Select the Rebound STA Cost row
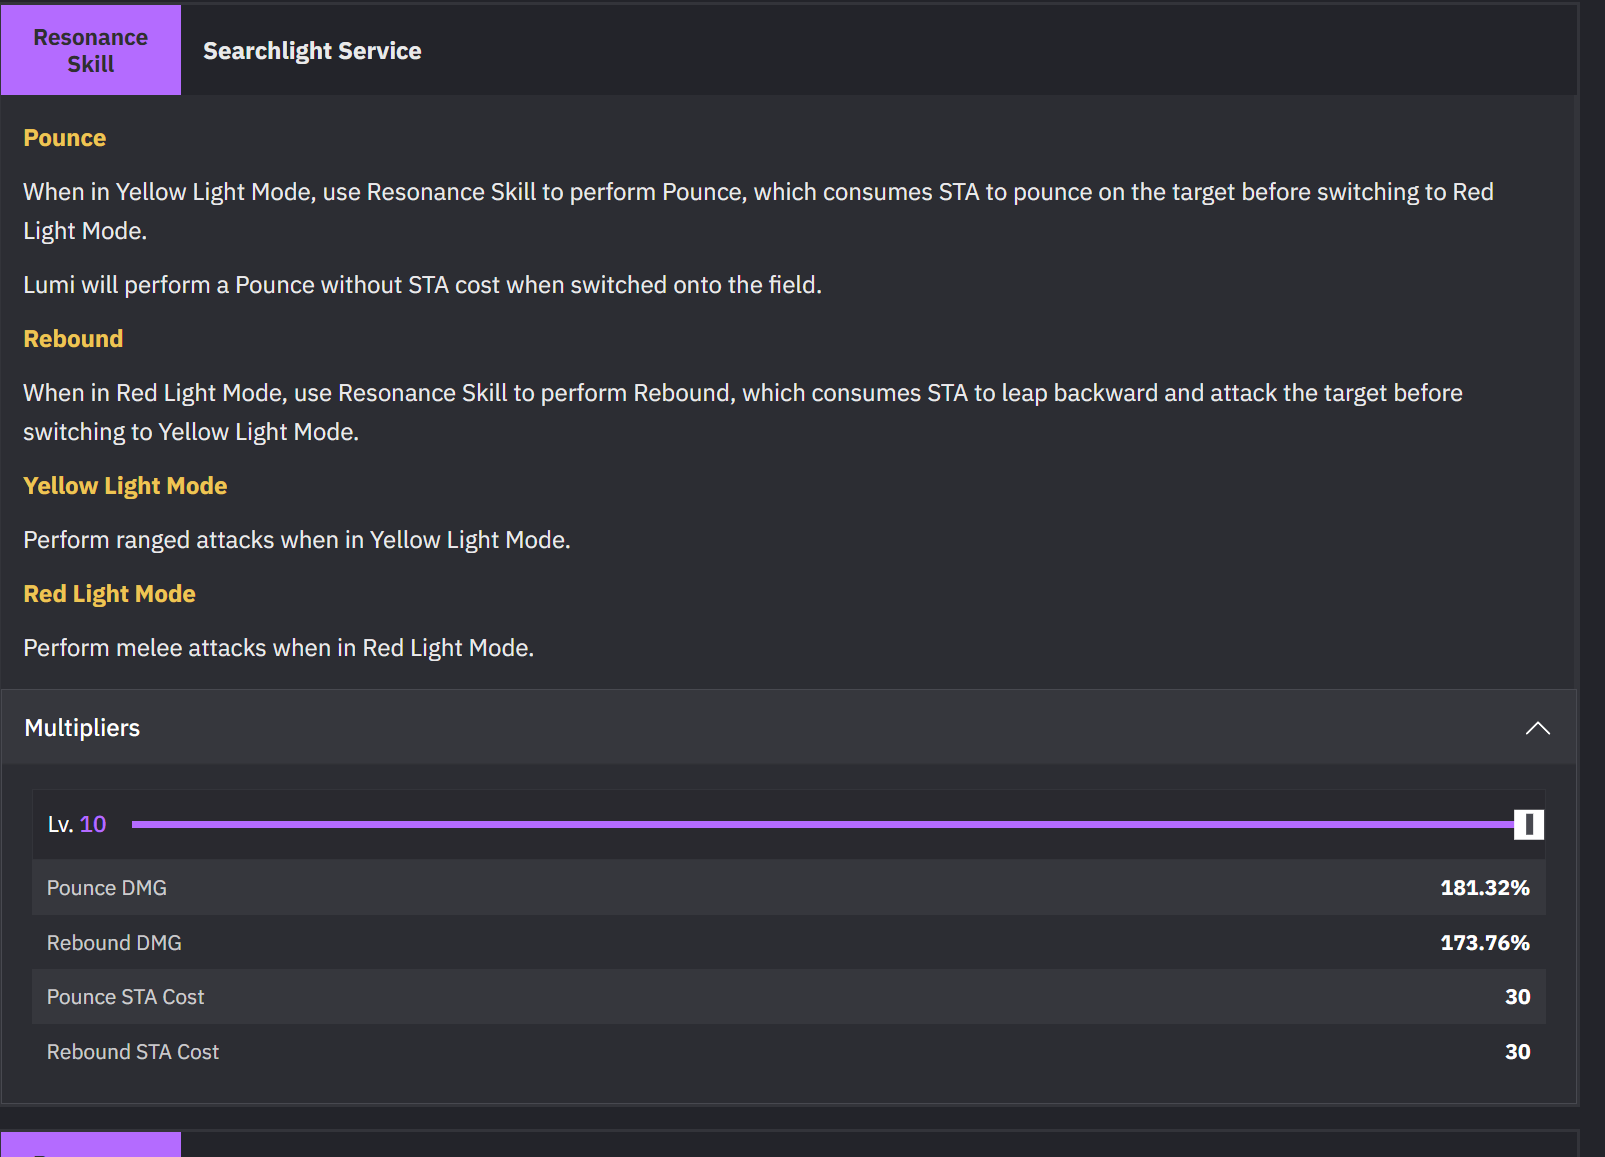The height and width of the screenshot is (1157, 1605). coord(788,1052)
